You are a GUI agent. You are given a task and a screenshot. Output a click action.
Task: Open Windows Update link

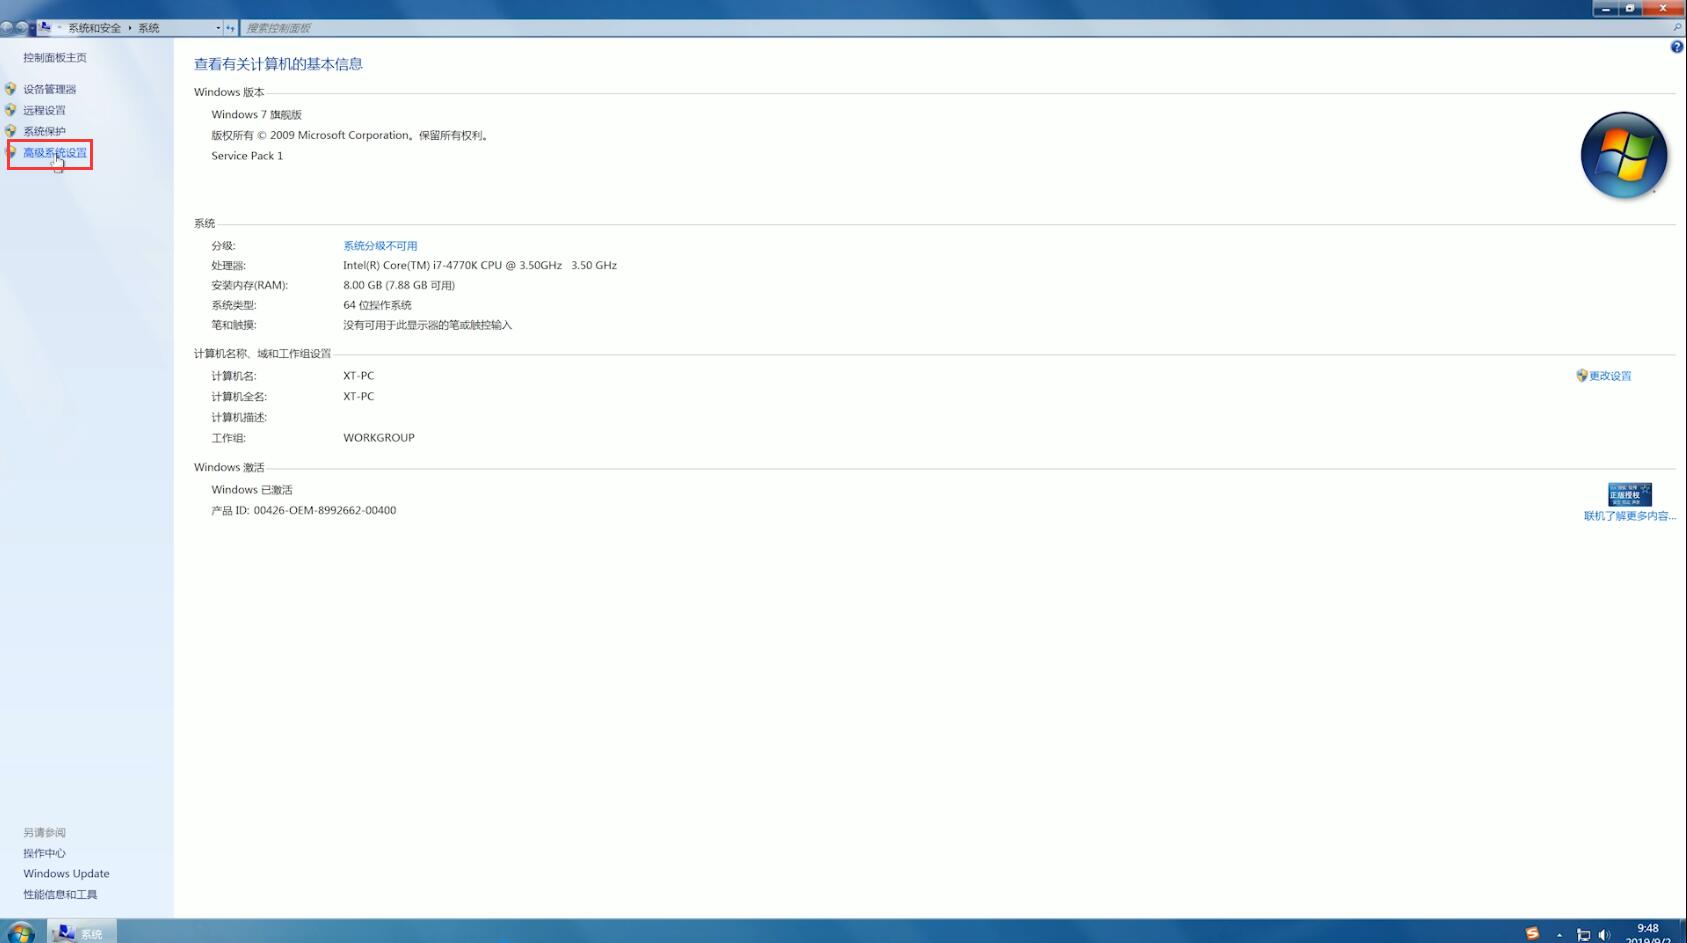coord(66,873)
